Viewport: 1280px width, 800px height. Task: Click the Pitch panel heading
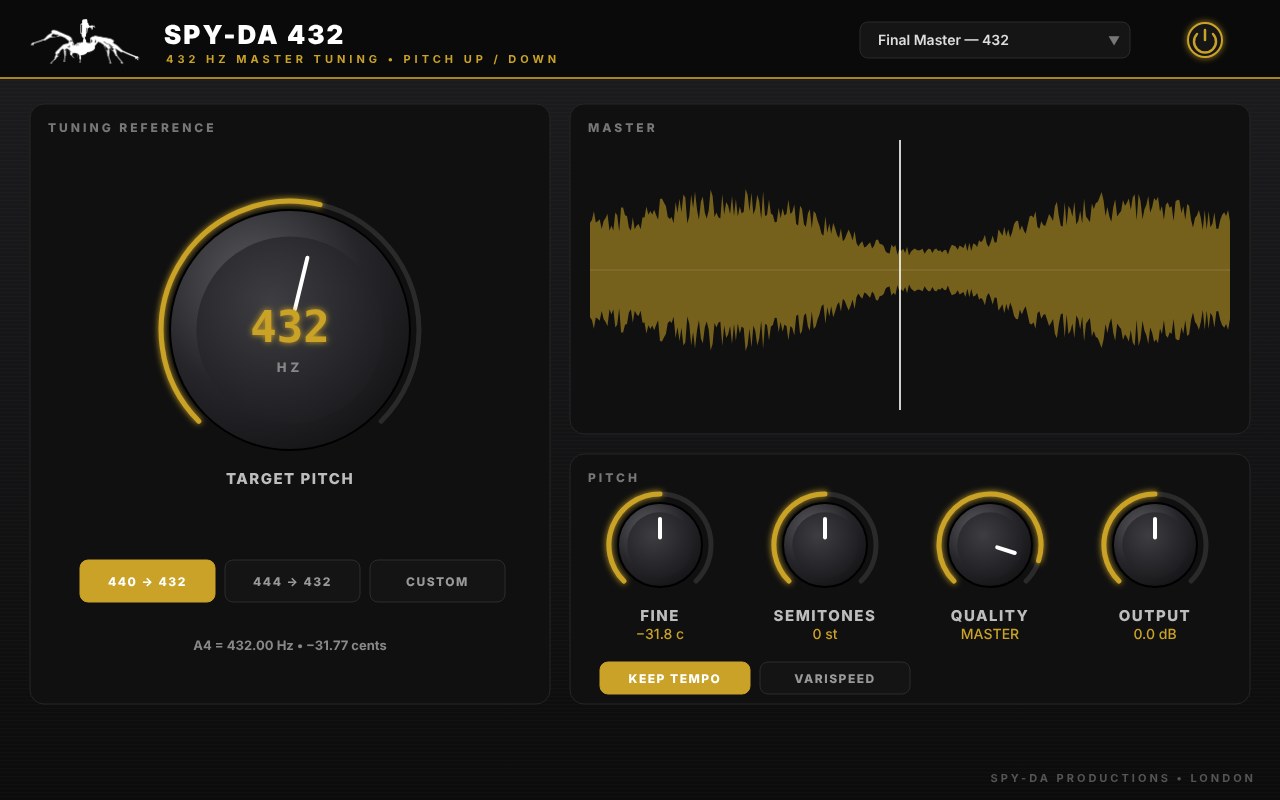point(613,478)
